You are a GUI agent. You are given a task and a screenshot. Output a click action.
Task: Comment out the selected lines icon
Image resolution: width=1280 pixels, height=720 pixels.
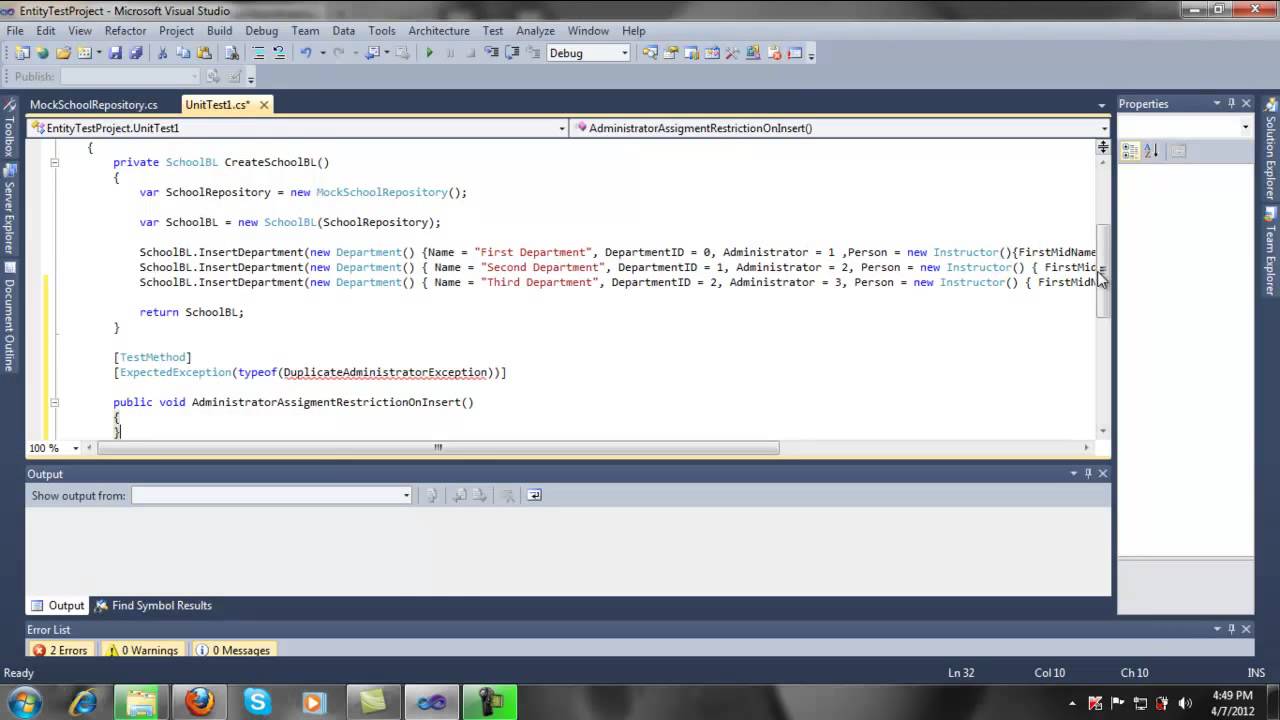click(258, 53)
